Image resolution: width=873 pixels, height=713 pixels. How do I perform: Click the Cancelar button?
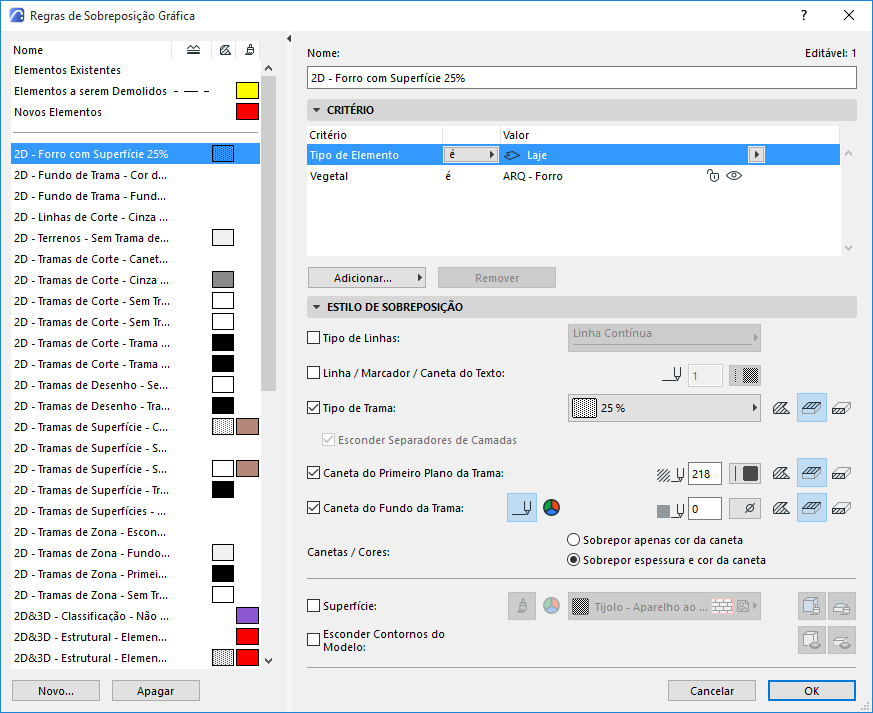(712, 691)
